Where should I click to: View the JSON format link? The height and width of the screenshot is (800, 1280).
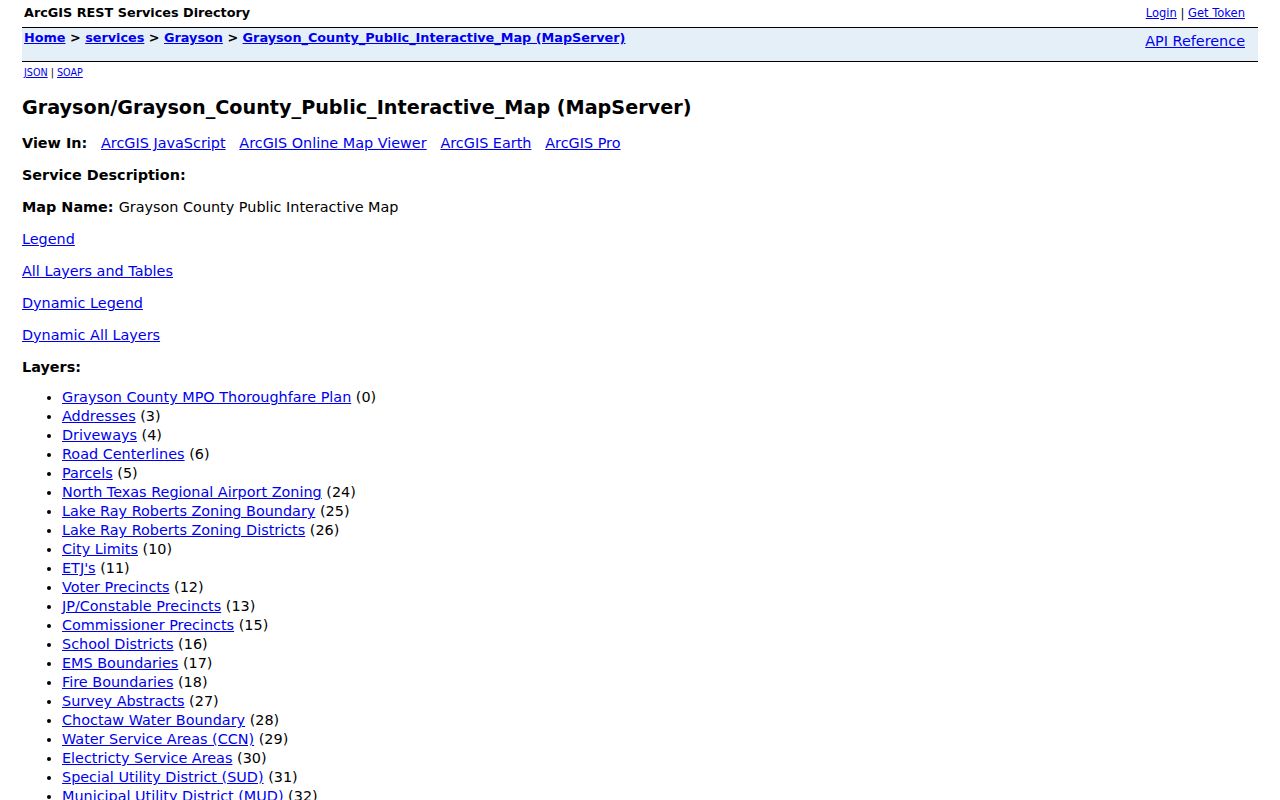pyautogui.click(x=36, y=73)
